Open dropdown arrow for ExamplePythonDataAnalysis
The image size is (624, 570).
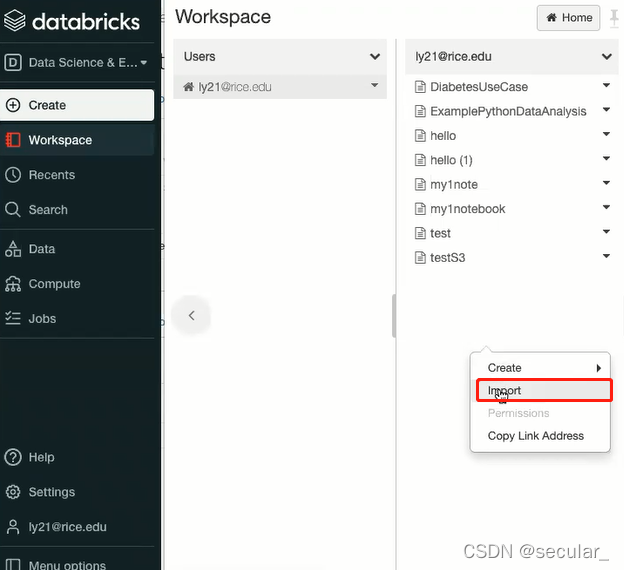point(606,109)
